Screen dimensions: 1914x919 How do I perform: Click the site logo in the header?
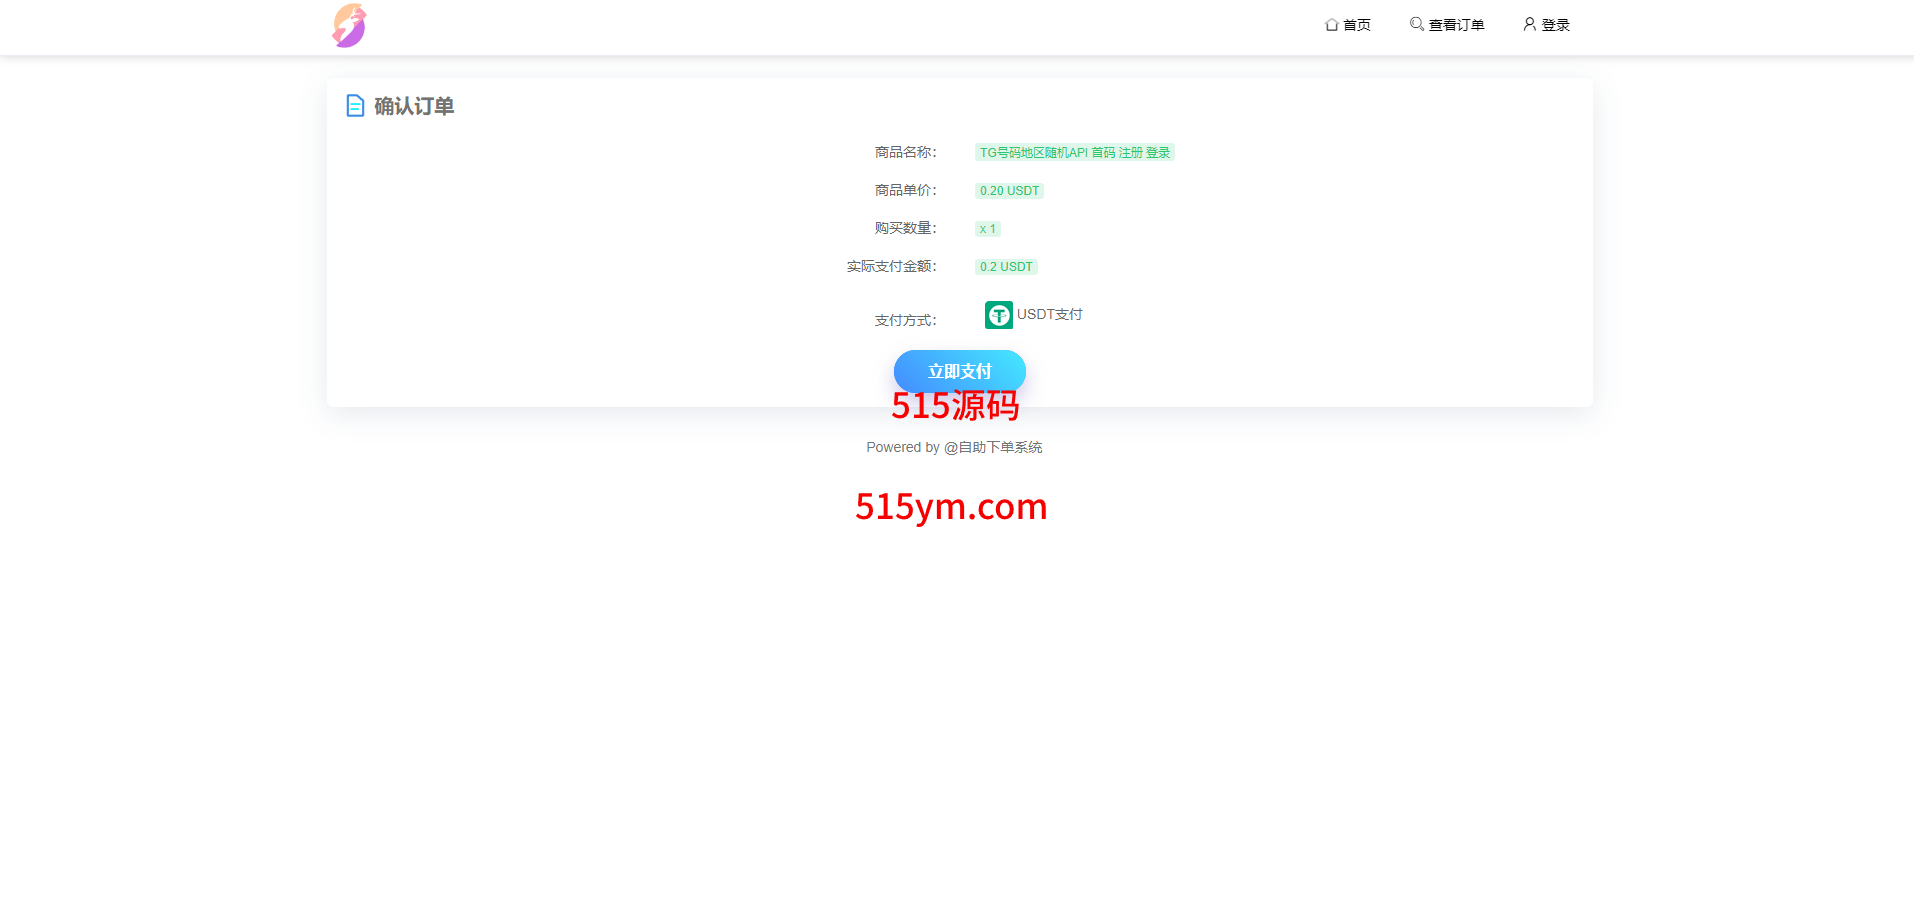(349, 26)
